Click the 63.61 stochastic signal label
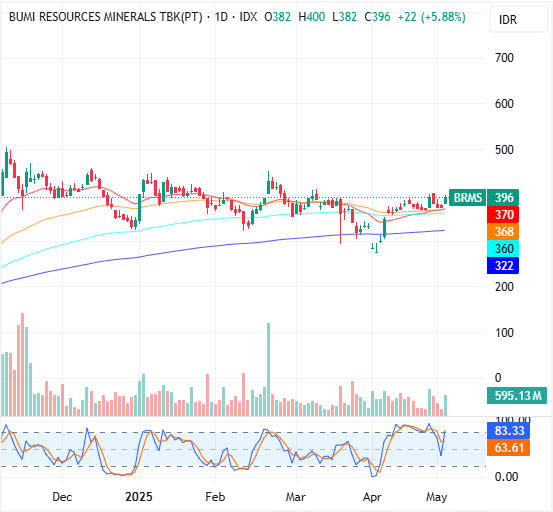The height and width of the screenshot is (512, 553). pyautogui.click(x=508, y=447)
